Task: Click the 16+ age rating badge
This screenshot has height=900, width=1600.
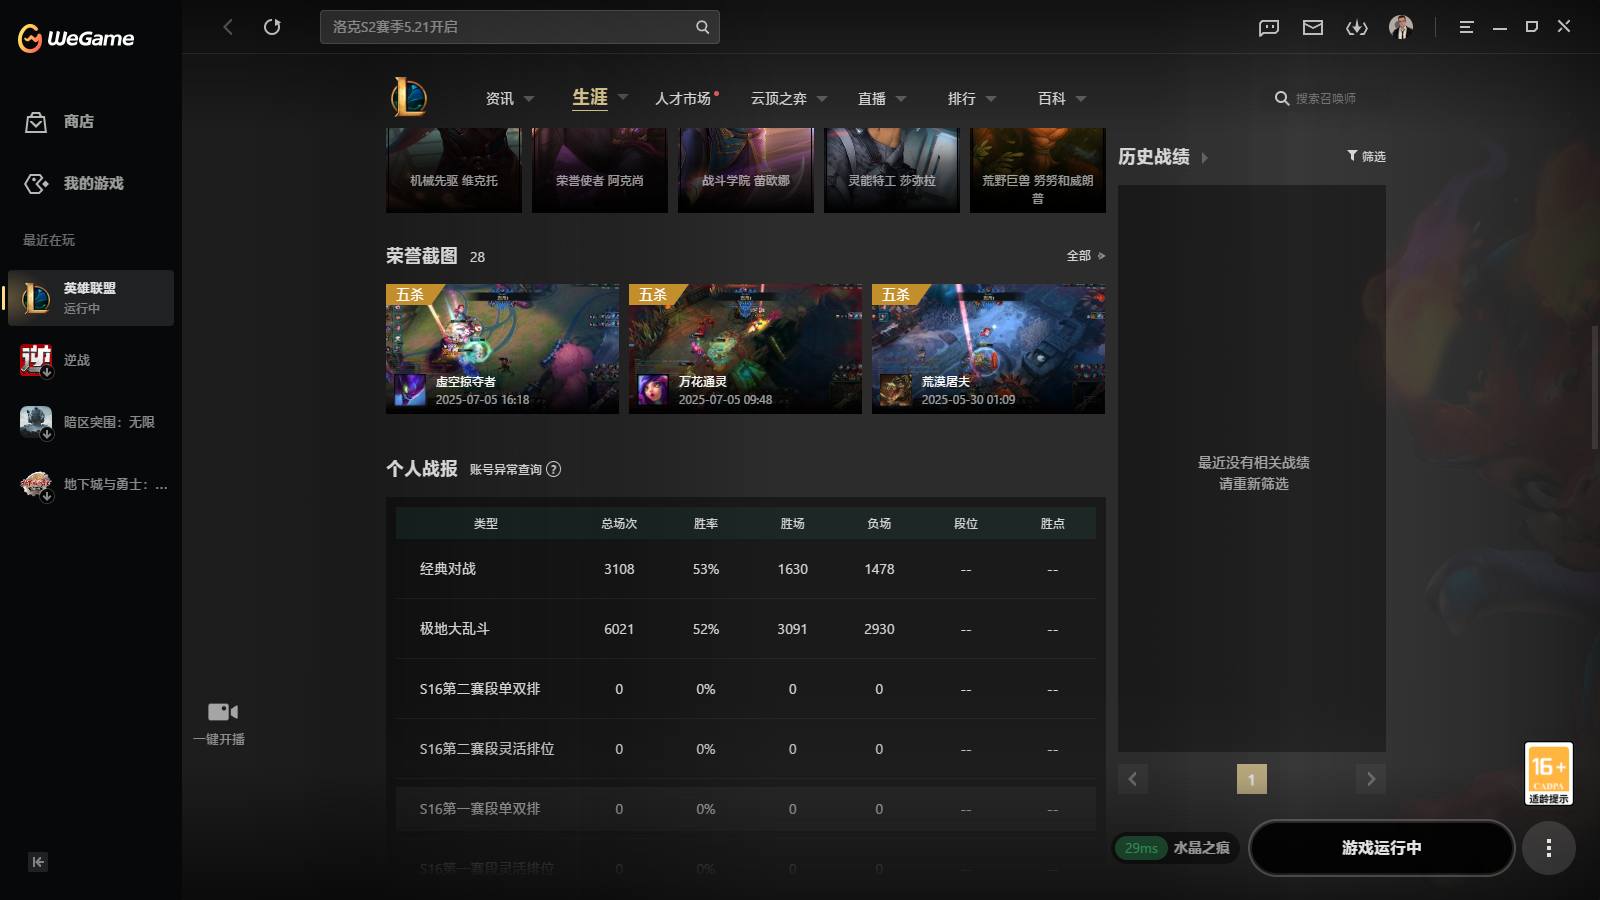Action: [1548, 773]
